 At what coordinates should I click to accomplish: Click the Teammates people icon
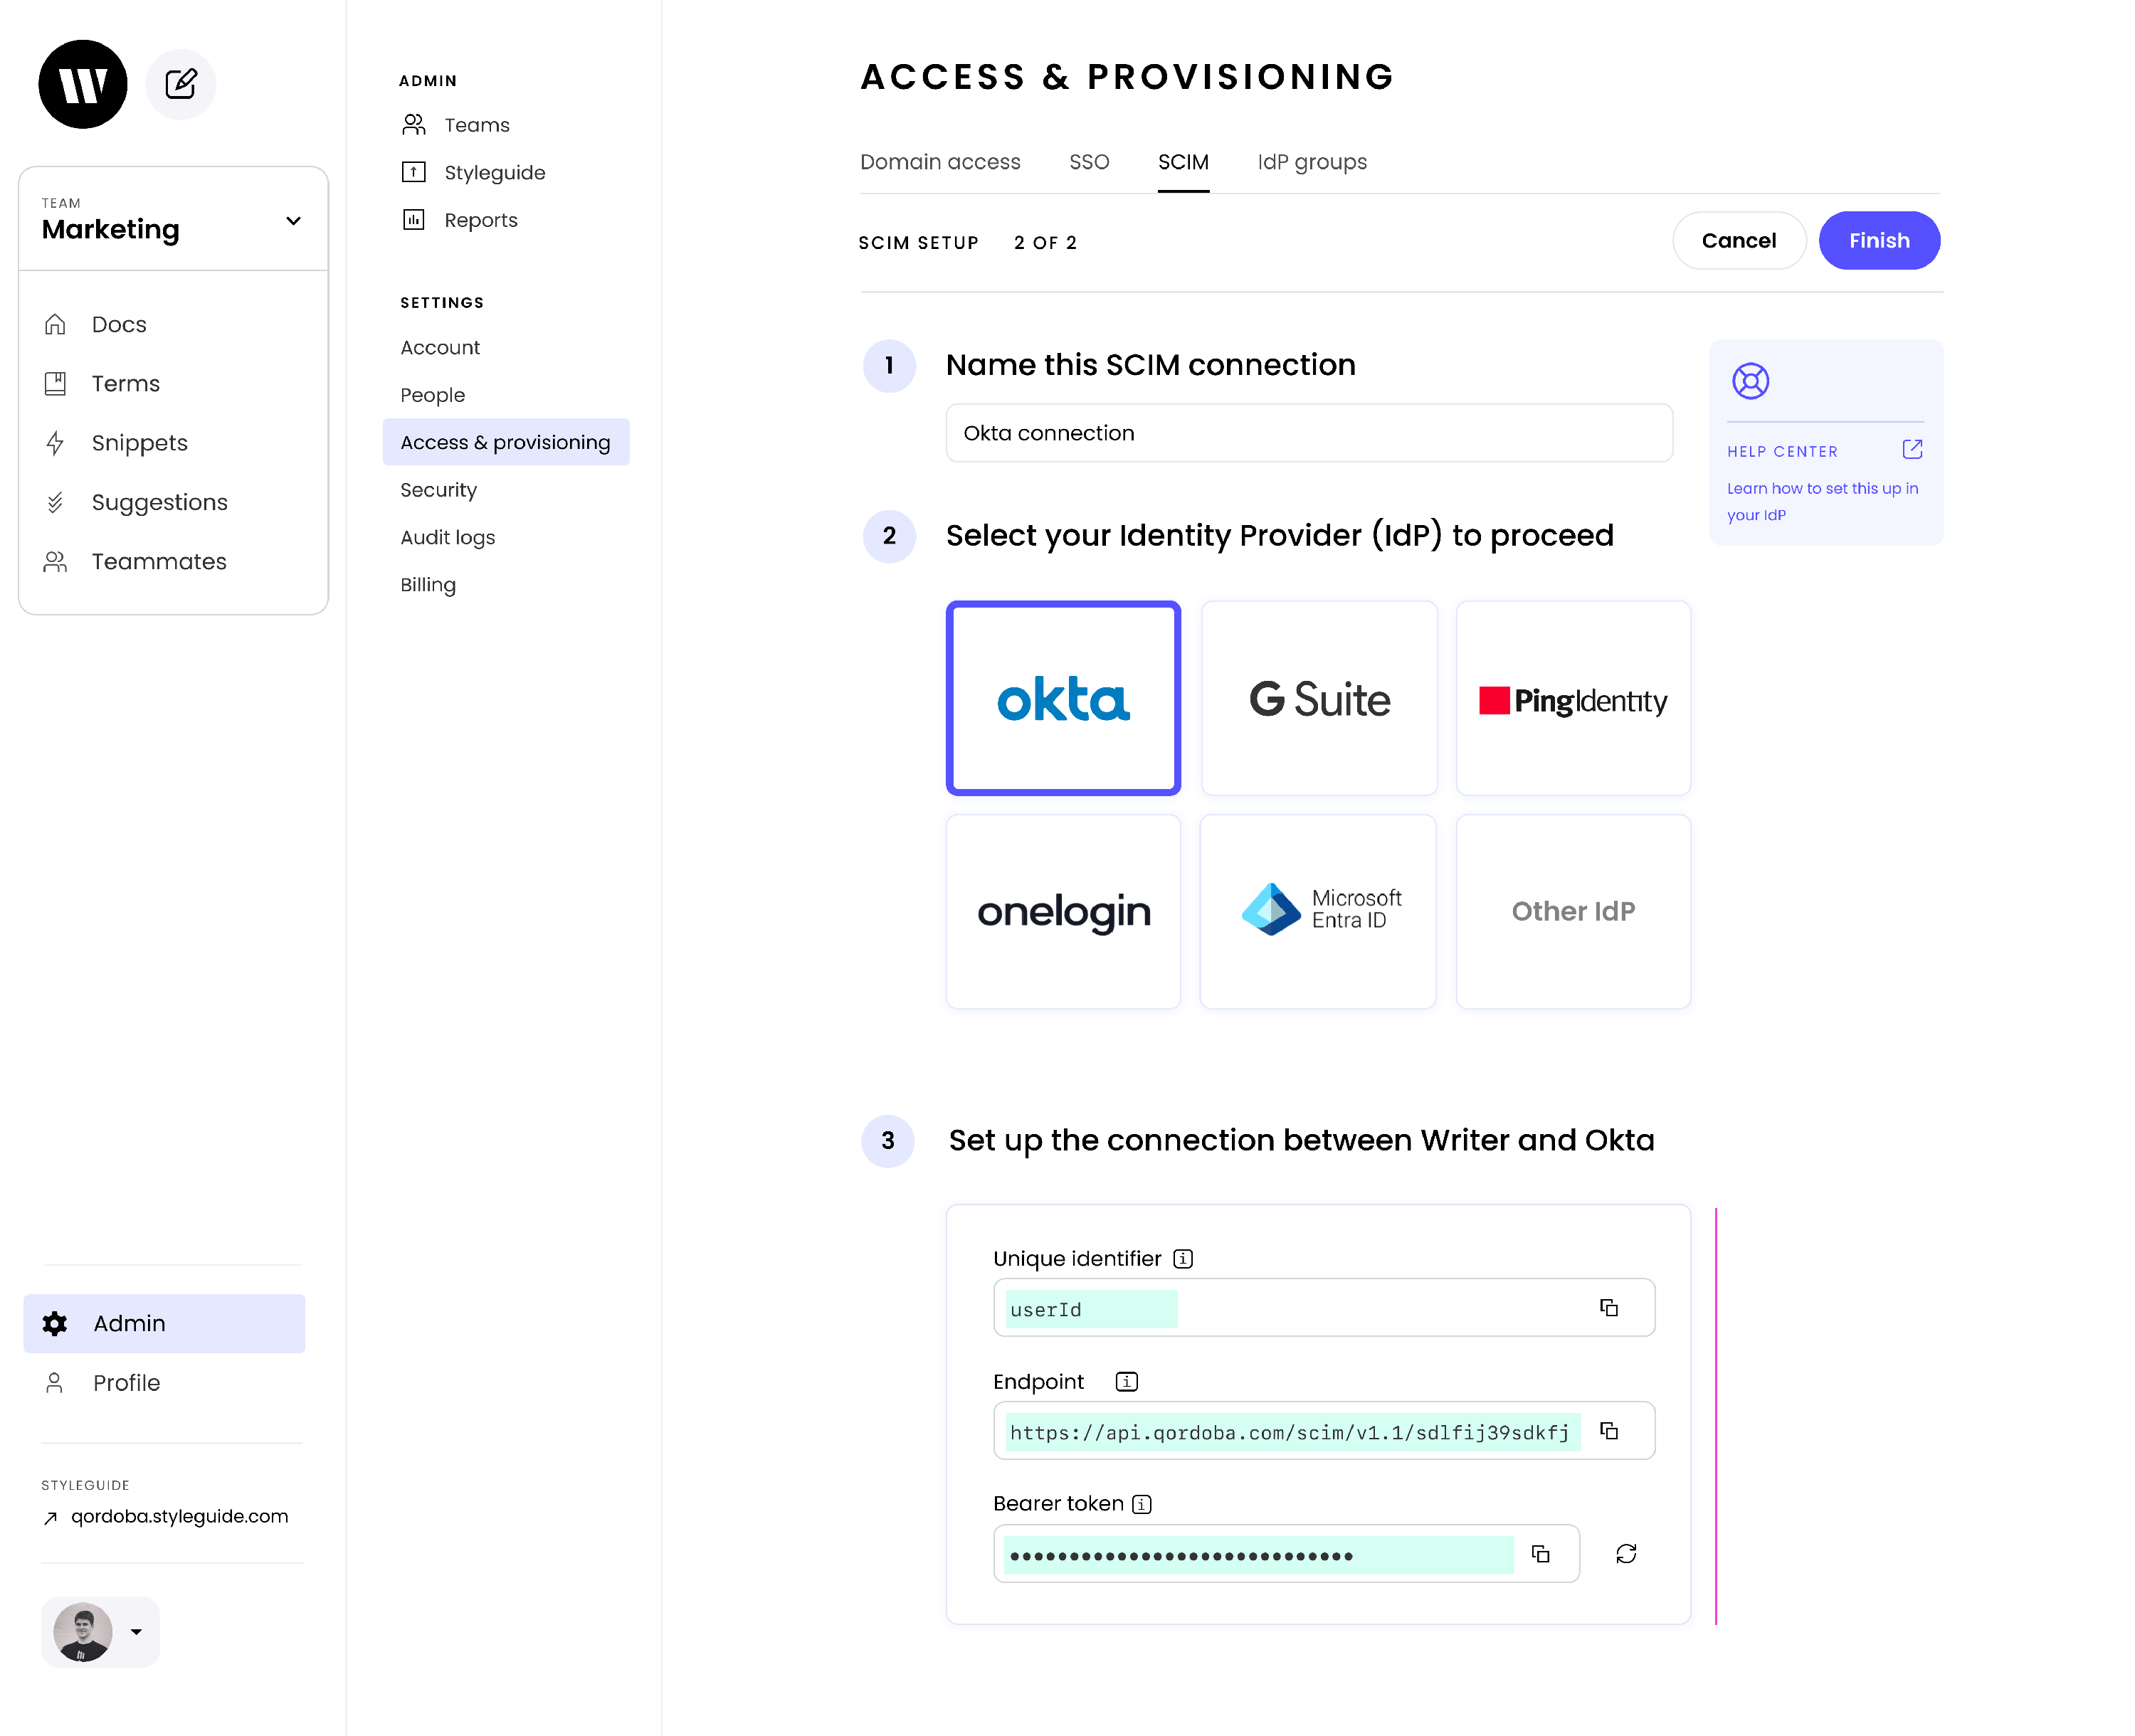pyautogui.click(x=56, y=561)
